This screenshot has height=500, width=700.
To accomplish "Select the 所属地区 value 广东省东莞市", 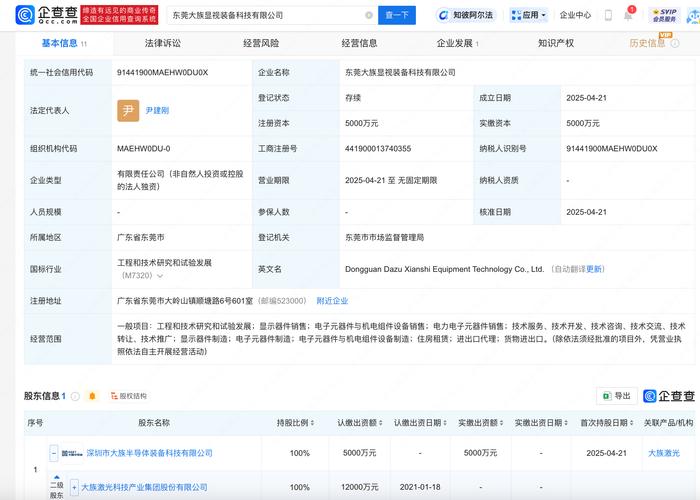I will pos(141,238).
